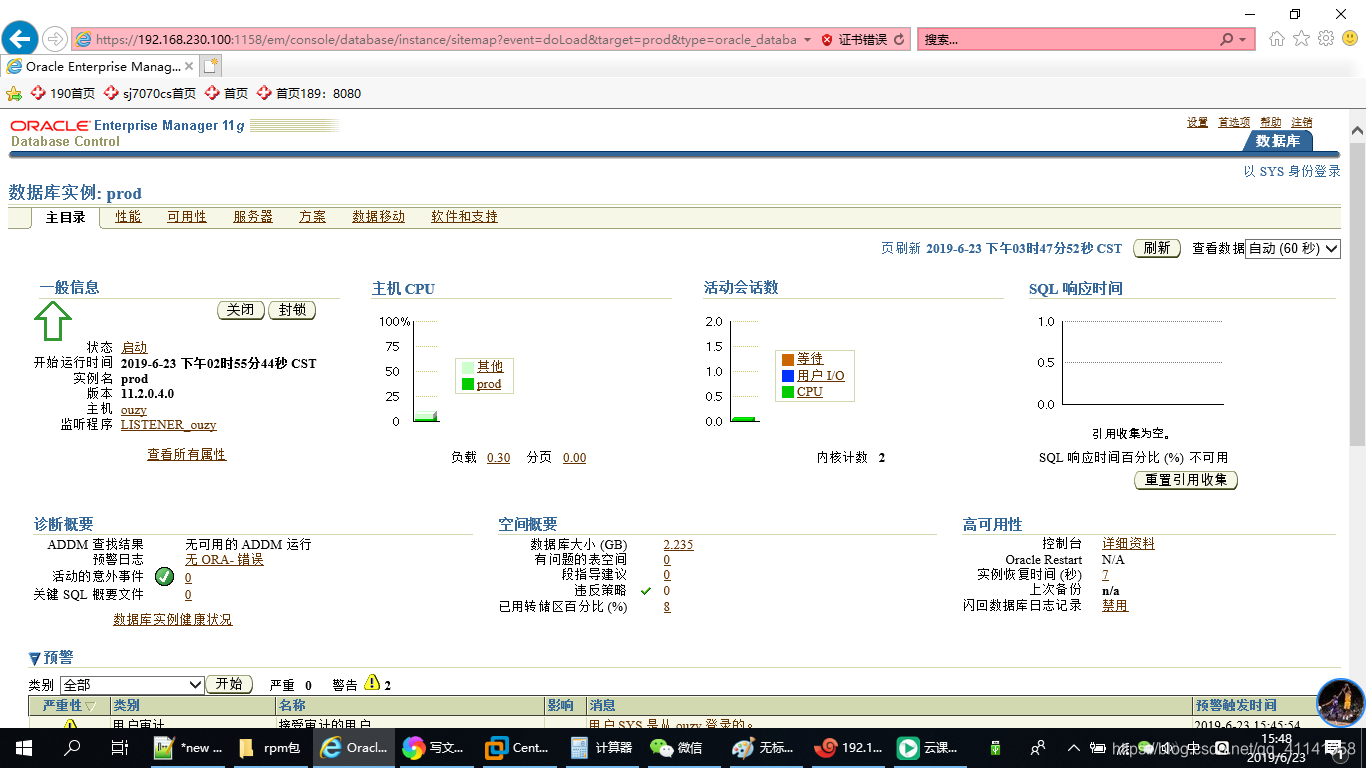The width and height of the screenshot is (1366, 768).
Task: Switch to the 可用性 tab
Action: pos(187,217)
